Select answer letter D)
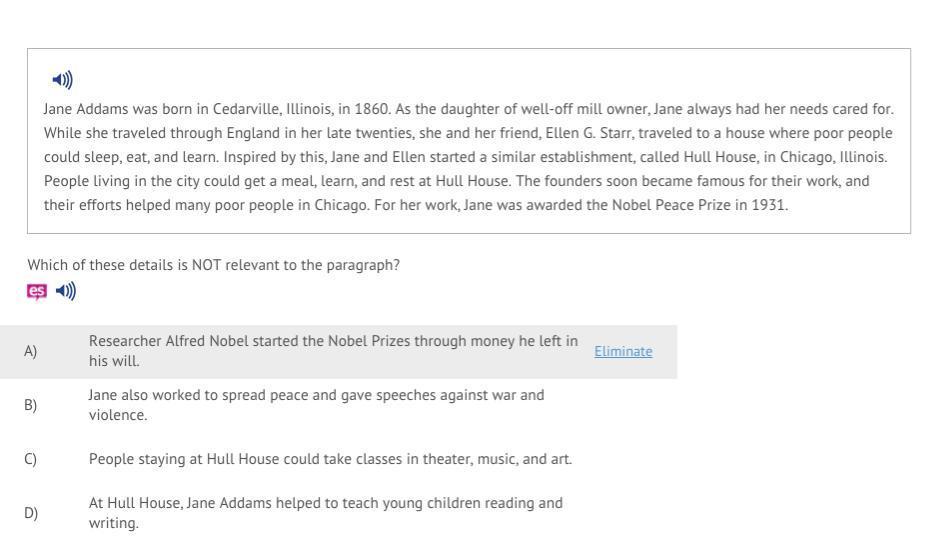Image resolution: width=929 pixels, height=550 pixels. click(31, 513)
